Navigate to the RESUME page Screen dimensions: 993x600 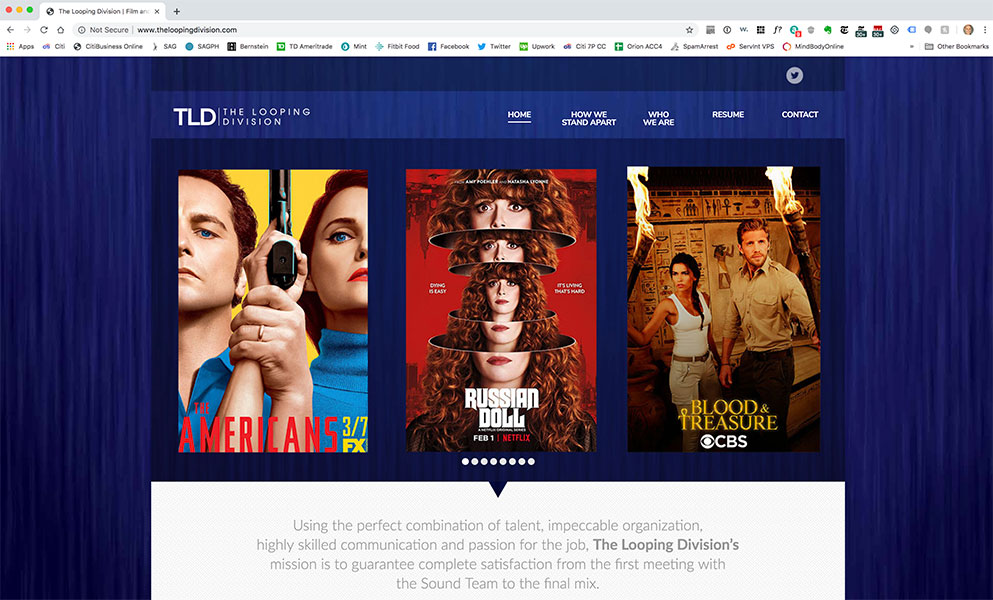(728, 115)
